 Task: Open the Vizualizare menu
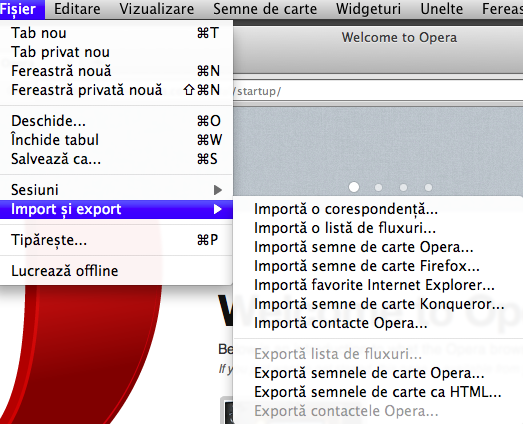point(157,9)
